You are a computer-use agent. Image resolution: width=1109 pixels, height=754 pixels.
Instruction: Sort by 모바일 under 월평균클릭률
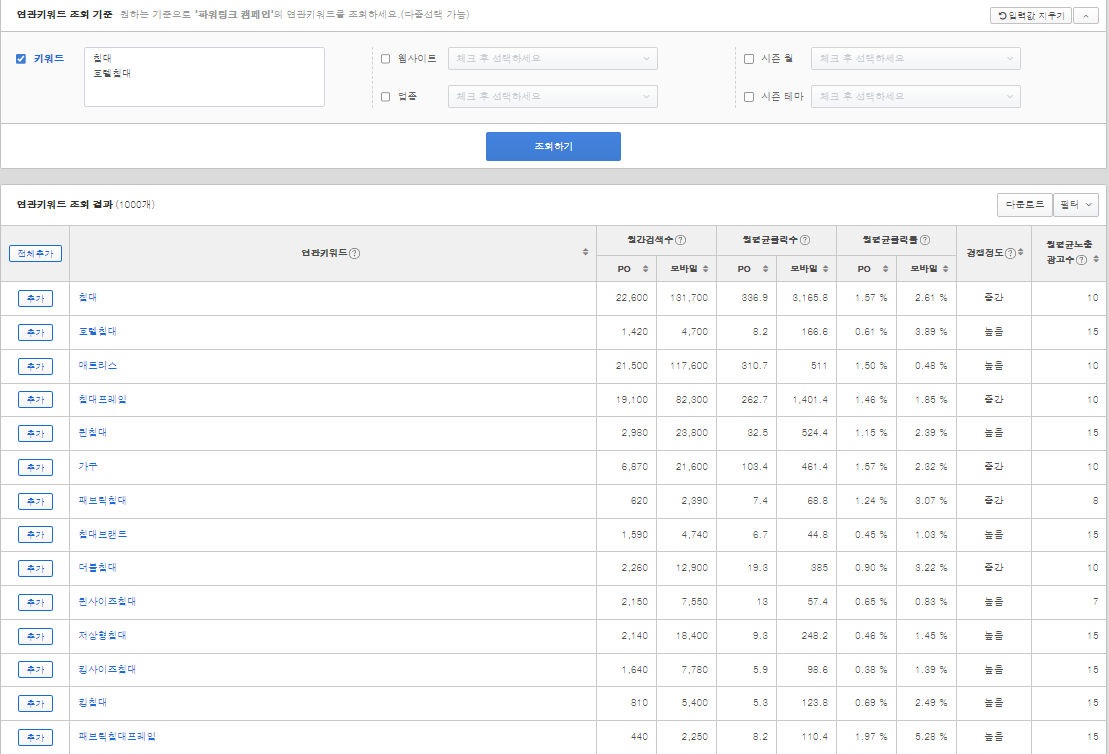(946, 269)
